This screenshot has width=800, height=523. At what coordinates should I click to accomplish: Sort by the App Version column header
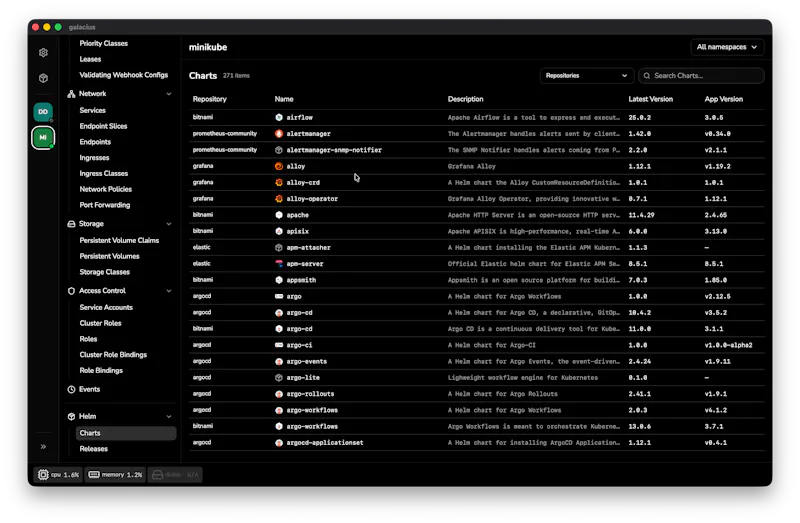pyautogui.click(x=723, y=99)
